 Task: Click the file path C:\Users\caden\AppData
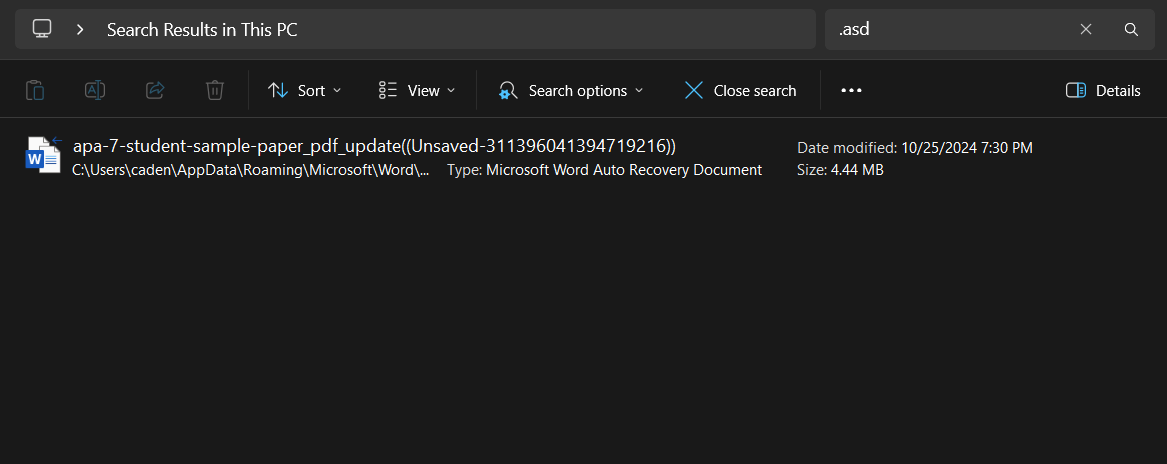pyautogui.click(x=251, y=170)
